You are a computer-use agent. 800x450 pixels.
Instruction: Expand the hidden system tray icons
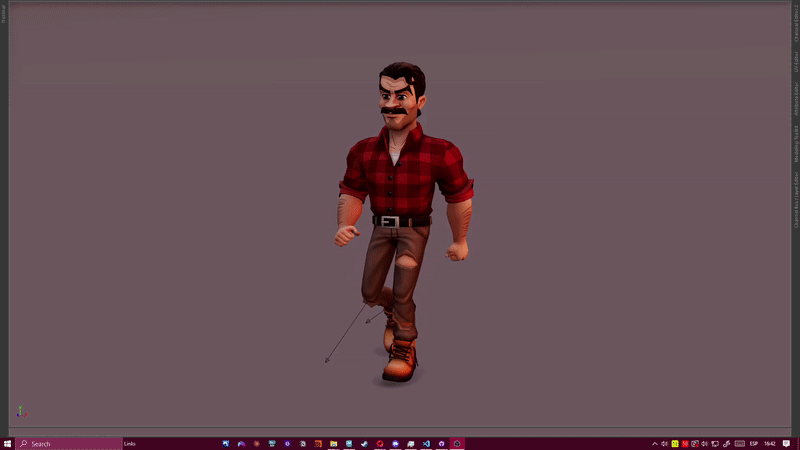[x=655, y=443]
